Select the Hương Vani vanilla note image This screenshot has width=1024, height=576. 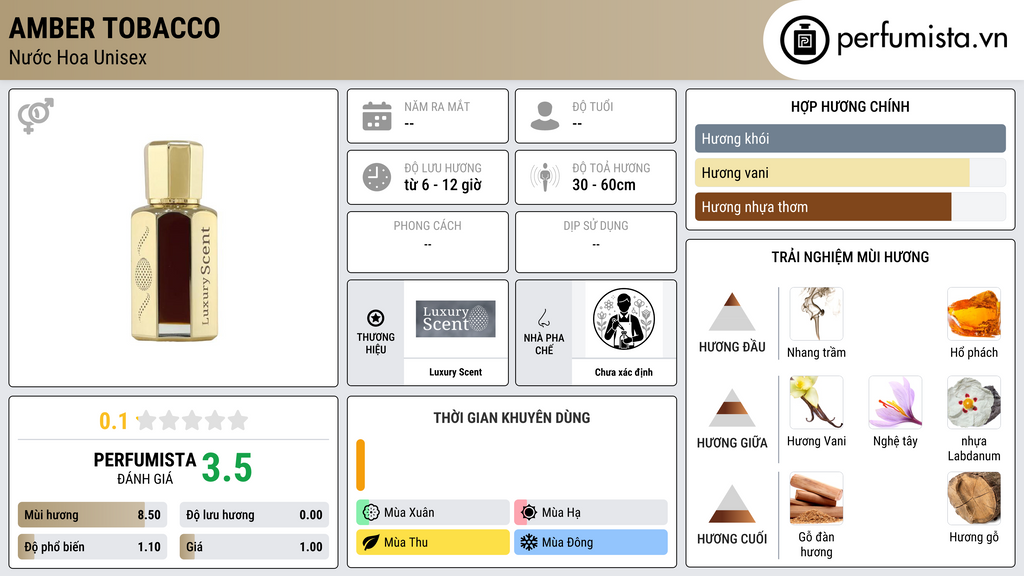[816, 402]
